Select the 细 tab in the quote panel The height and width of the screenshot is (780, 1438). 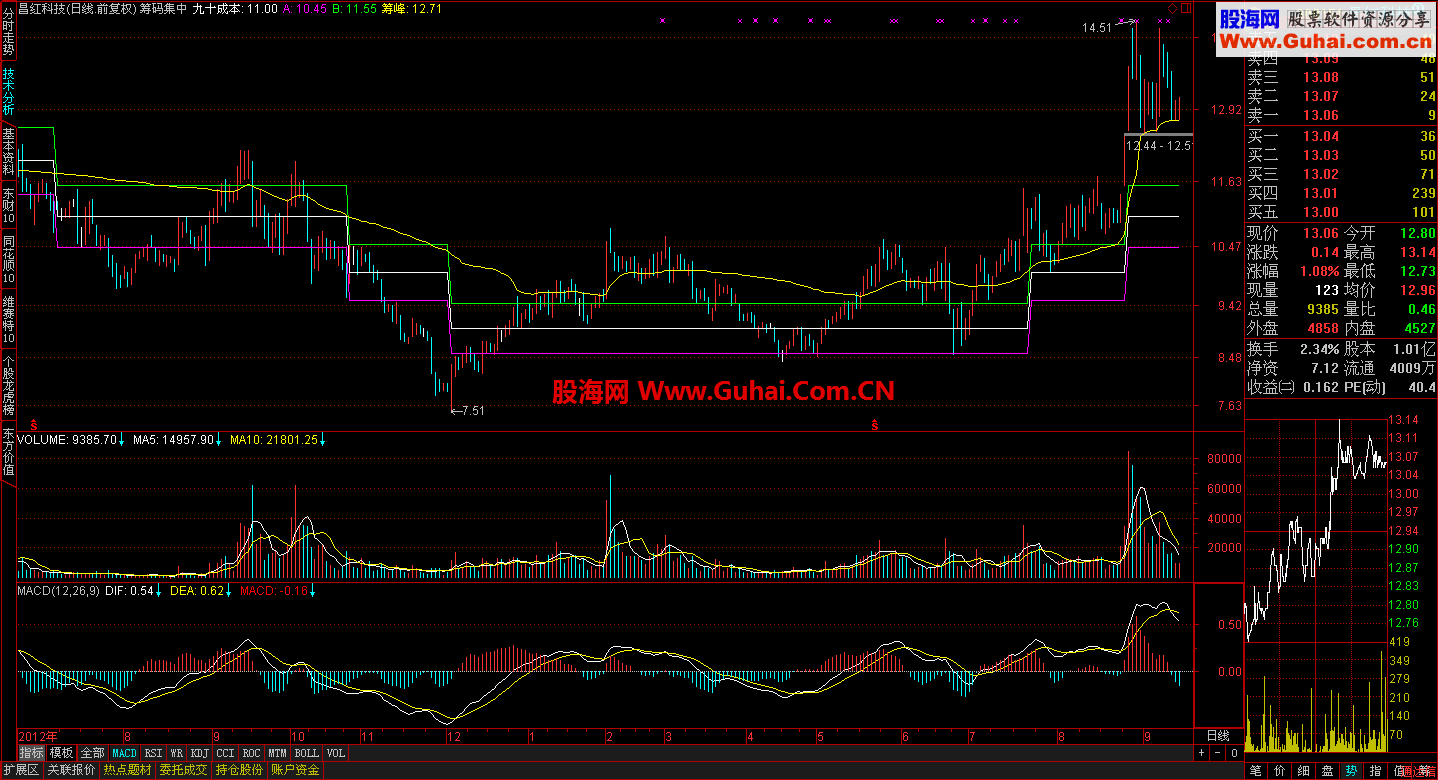[x=1303, y=770]
